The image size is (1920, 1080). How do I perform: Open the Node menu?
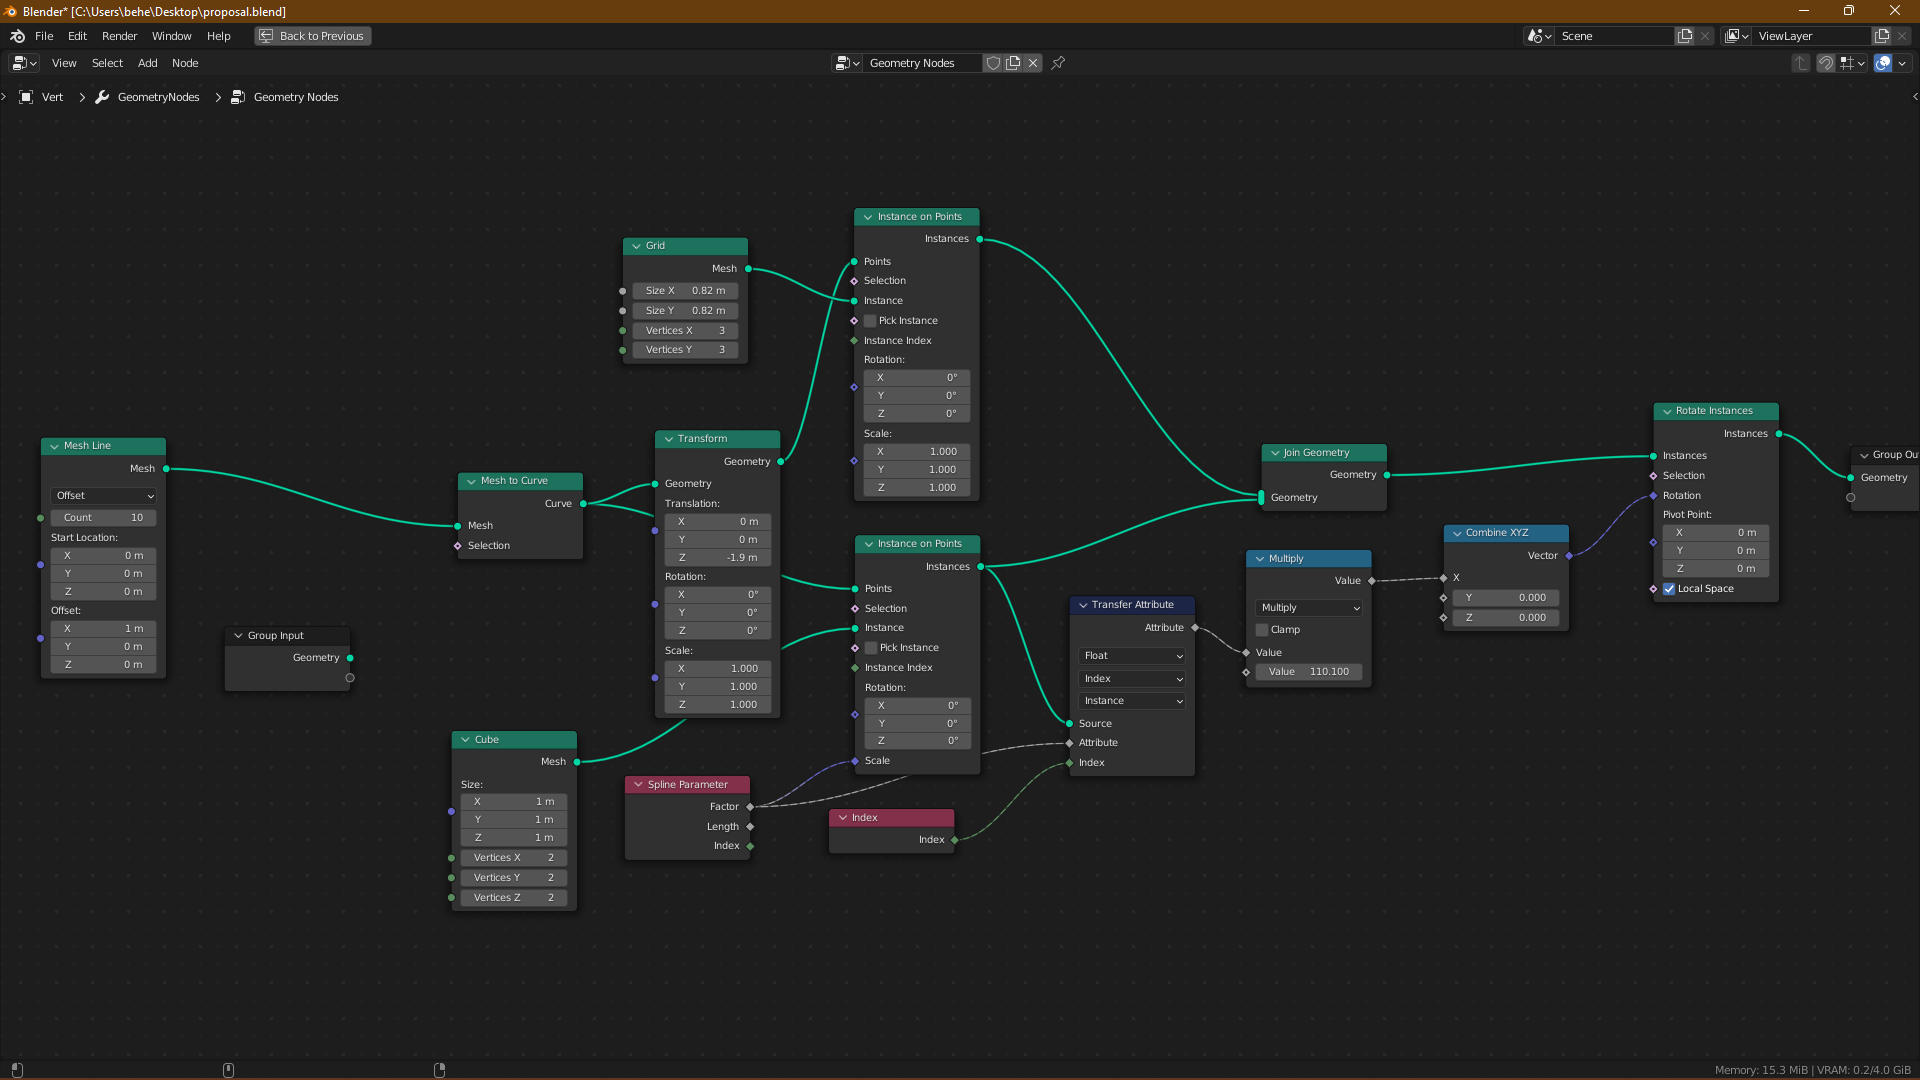(x=185, y=63)
